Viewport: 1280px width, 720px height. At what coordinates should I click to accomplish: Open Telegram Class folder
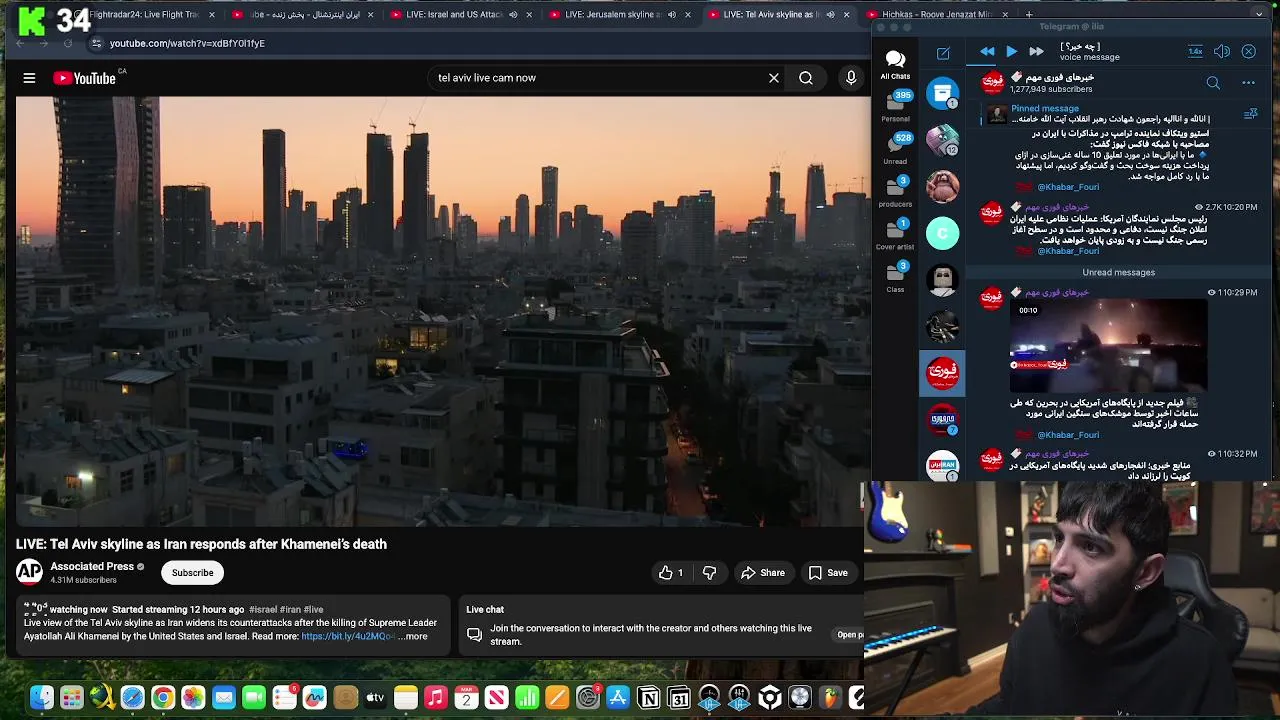click(x=895, y=278)
